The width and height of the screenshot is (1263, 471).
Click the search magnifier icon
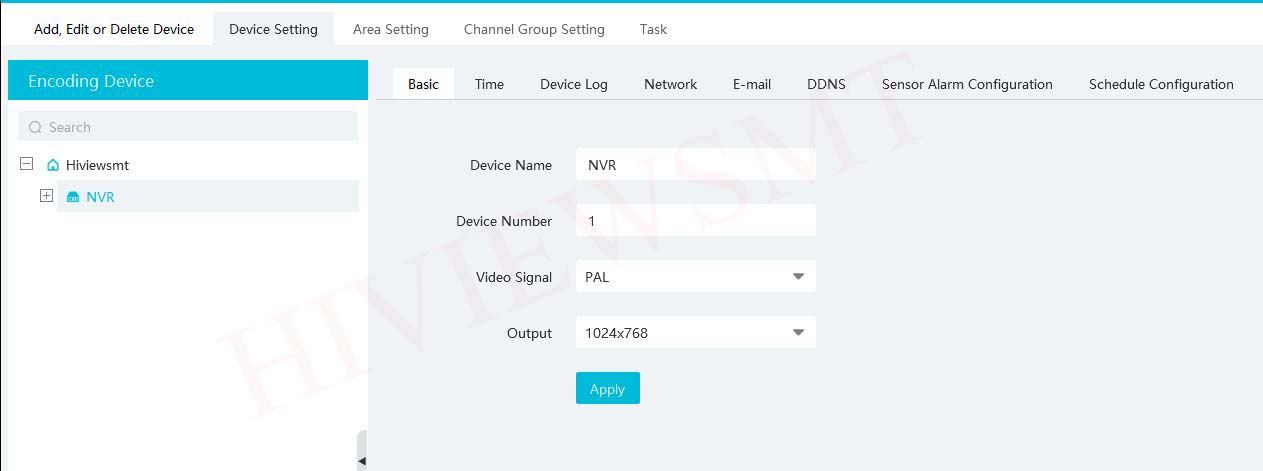pyautogui.click(x=35, y=127)
